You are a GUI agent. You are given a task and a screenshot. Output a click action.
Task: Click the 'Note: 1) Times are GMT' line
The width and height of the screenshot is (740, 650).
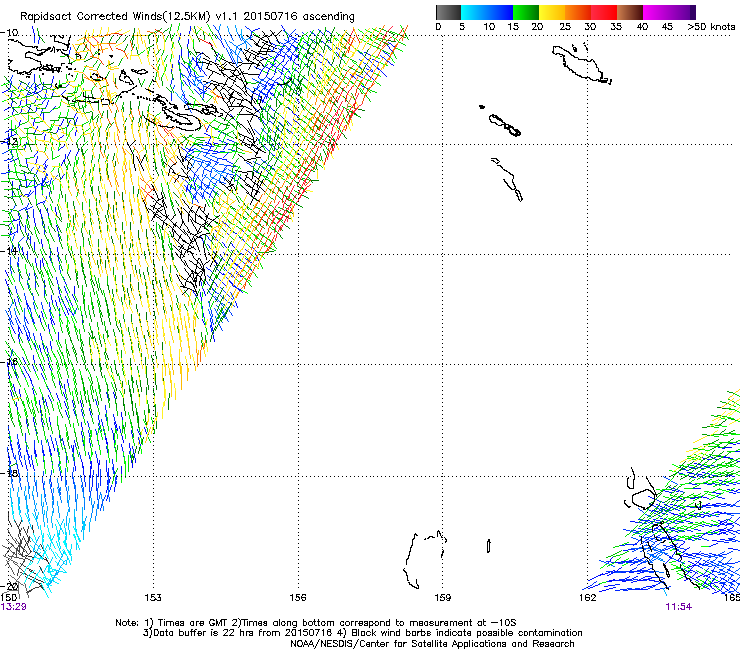tap(316, 623)
